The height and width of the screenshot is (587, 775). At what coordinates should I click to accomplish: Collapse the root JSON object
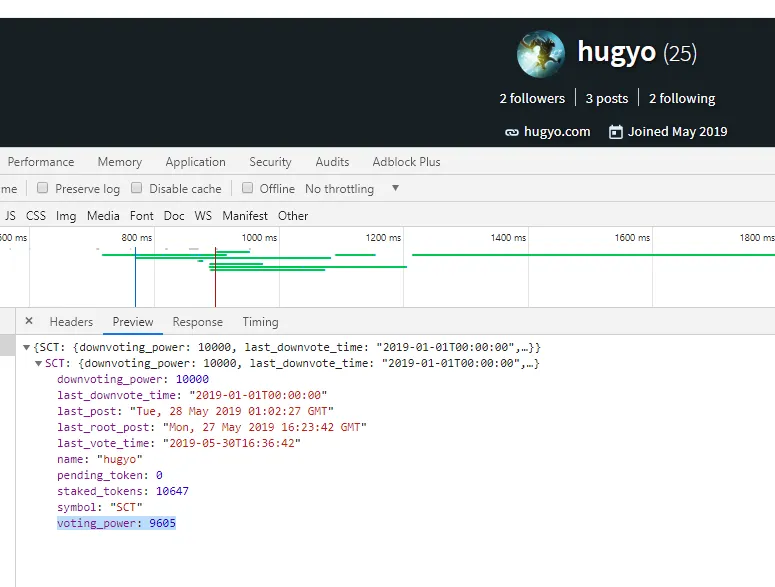(x=27, y=347)
